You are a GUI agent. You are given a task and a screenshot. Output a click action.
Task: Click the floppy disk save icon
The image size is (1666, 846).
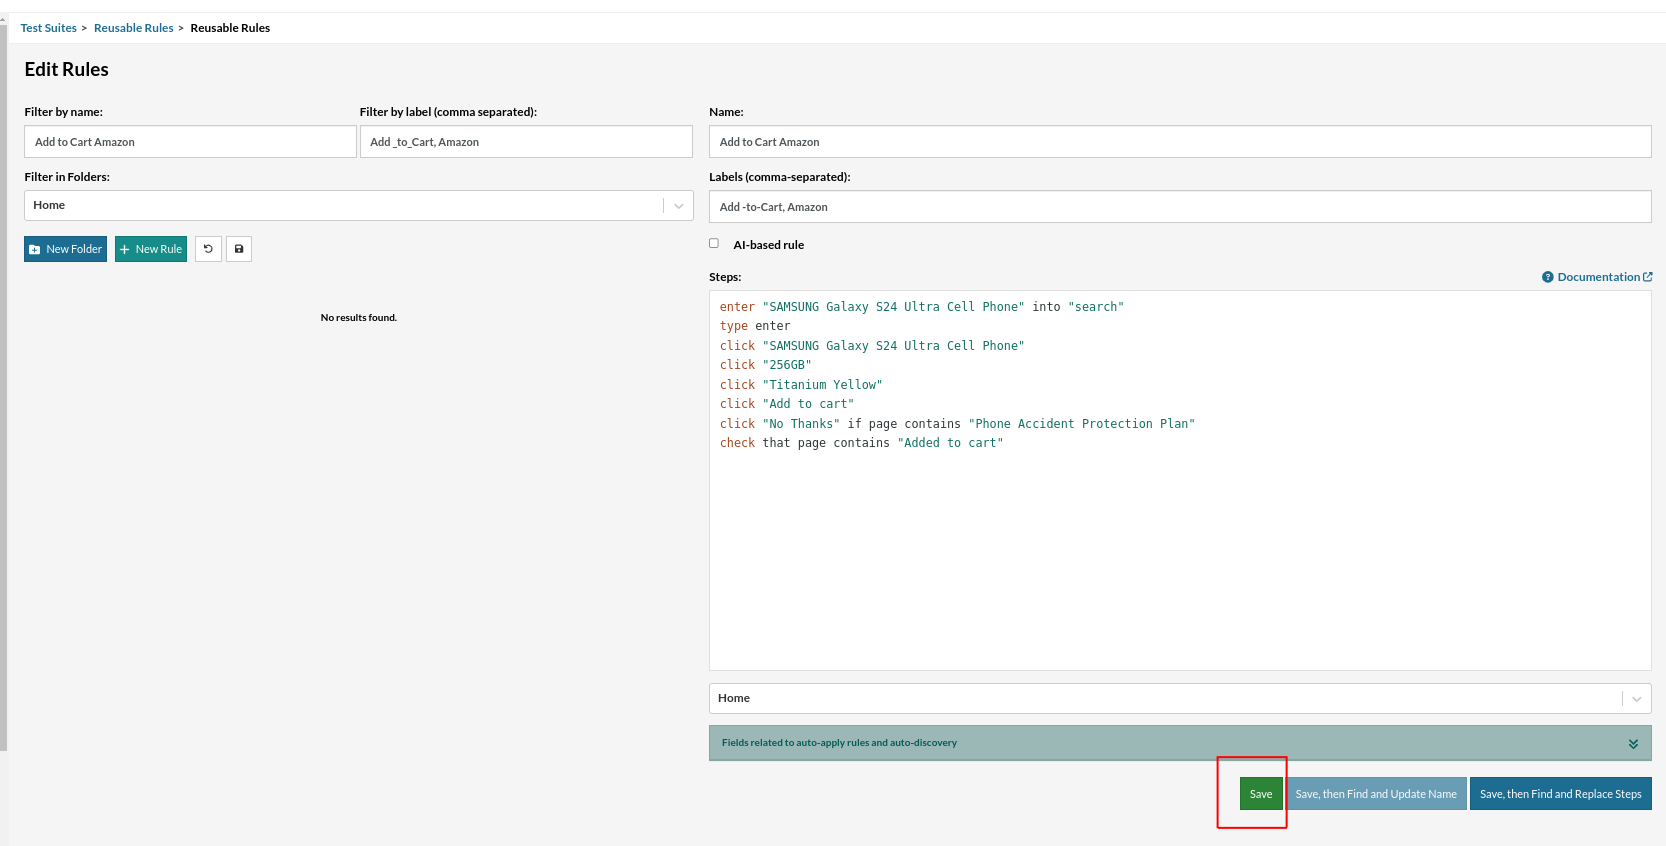239,249
